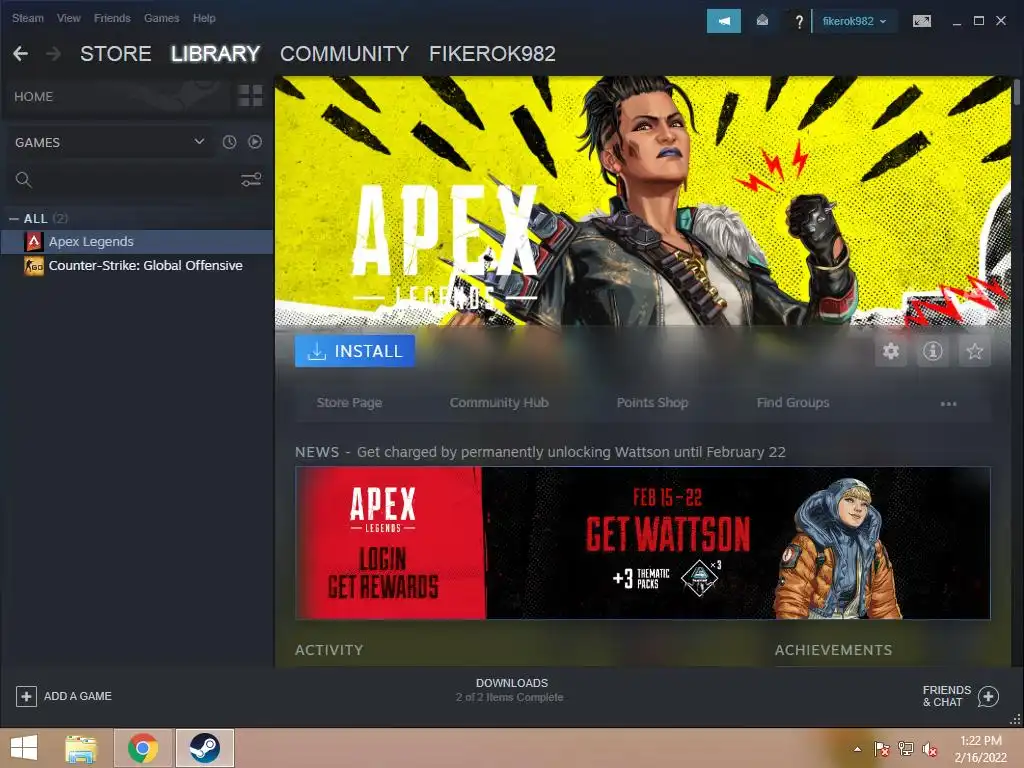Screen dimensions: 1024x768
Task: Click the ADD A GAME label
Action: pos(78,696)
